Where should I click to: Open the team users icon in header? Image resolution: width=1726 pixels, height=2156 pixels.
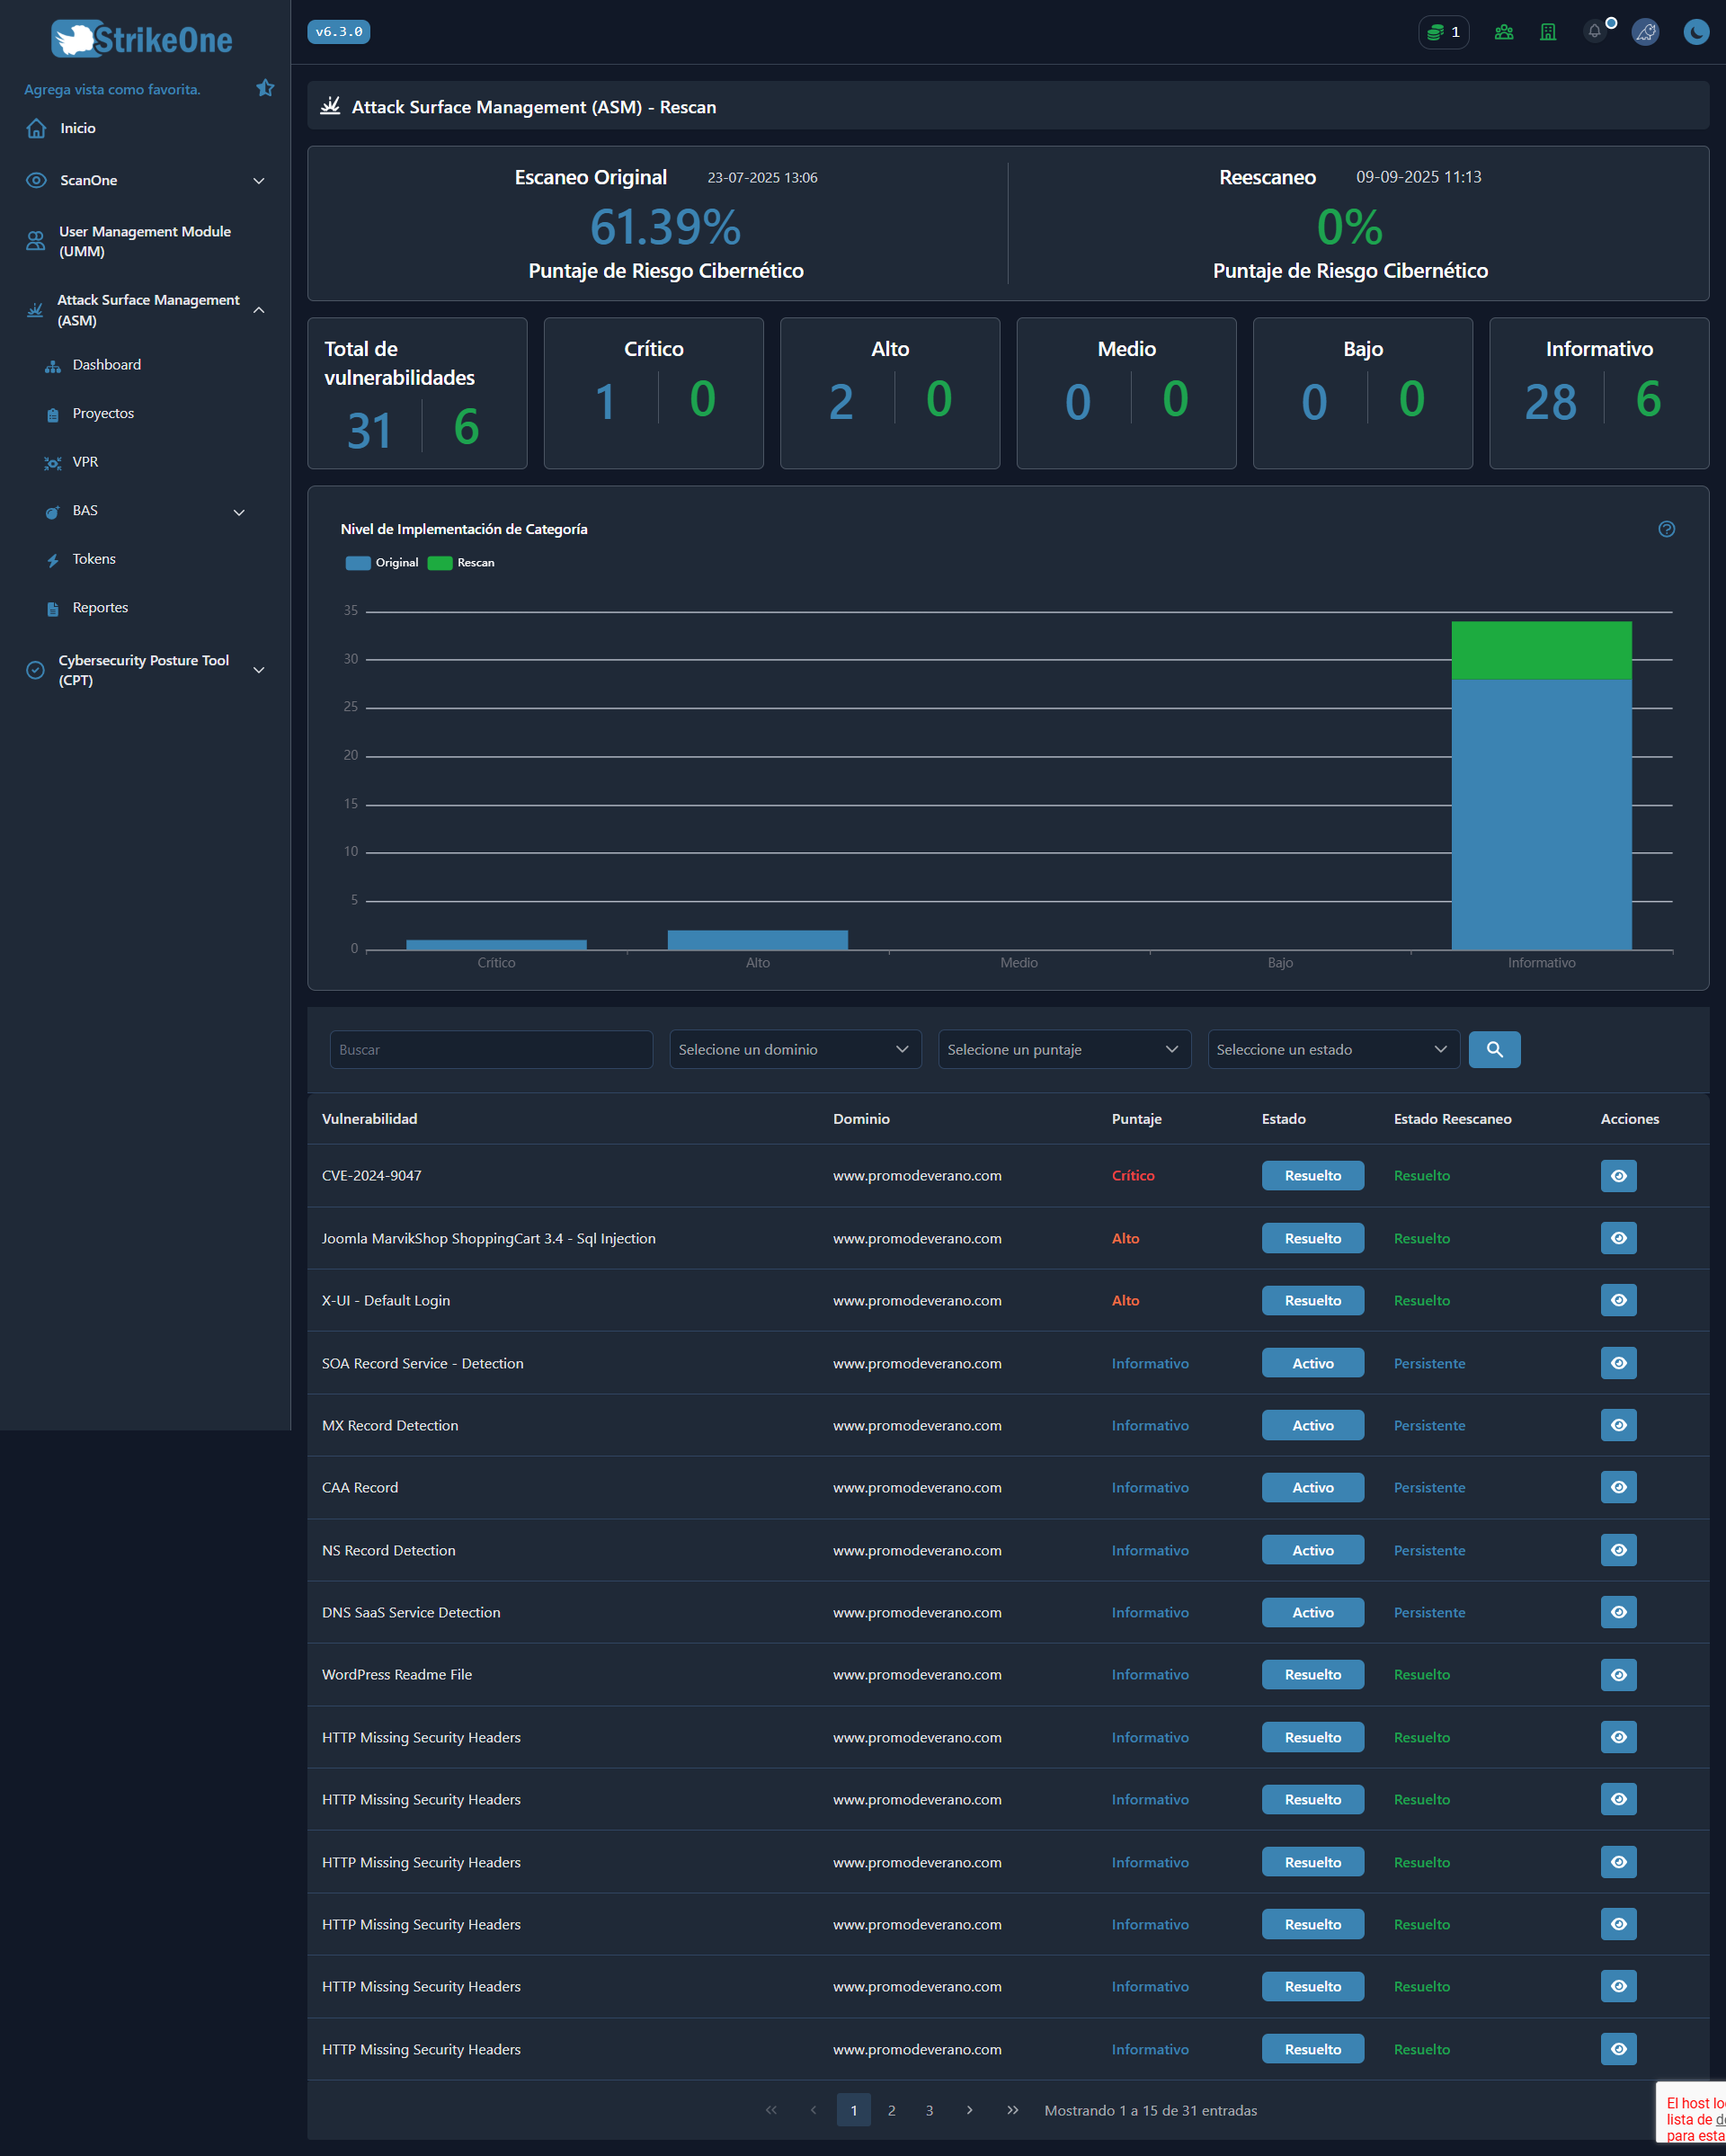[x=1503, y=32]
